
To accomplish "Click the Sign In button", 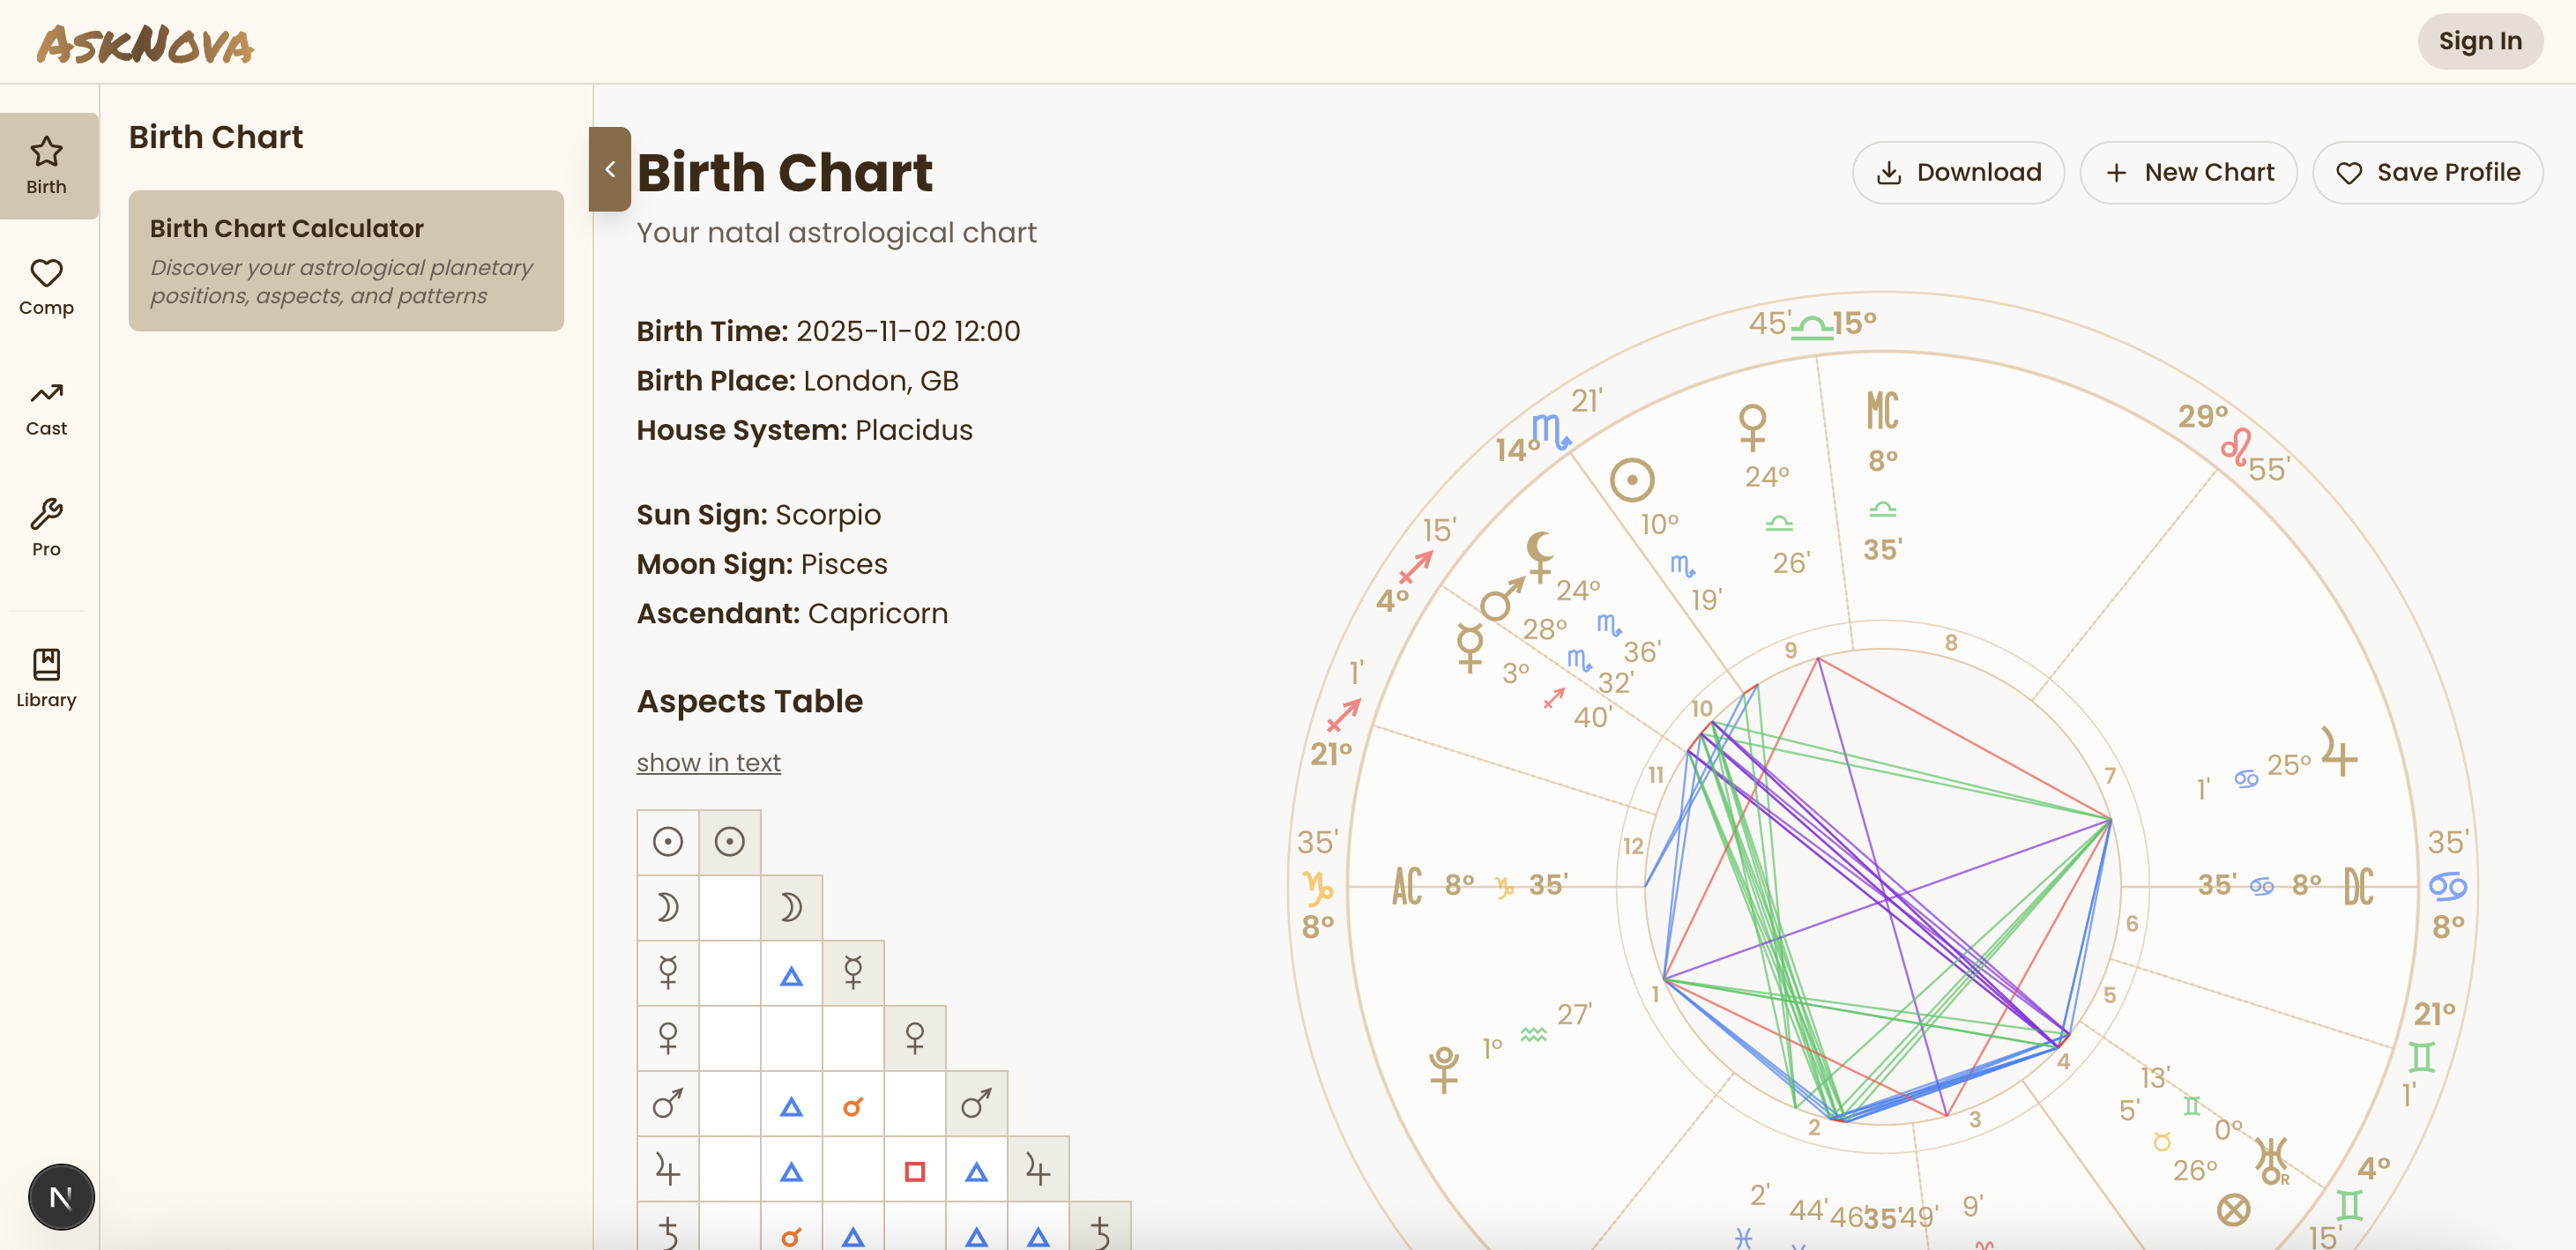I will tap(2479, 41).
